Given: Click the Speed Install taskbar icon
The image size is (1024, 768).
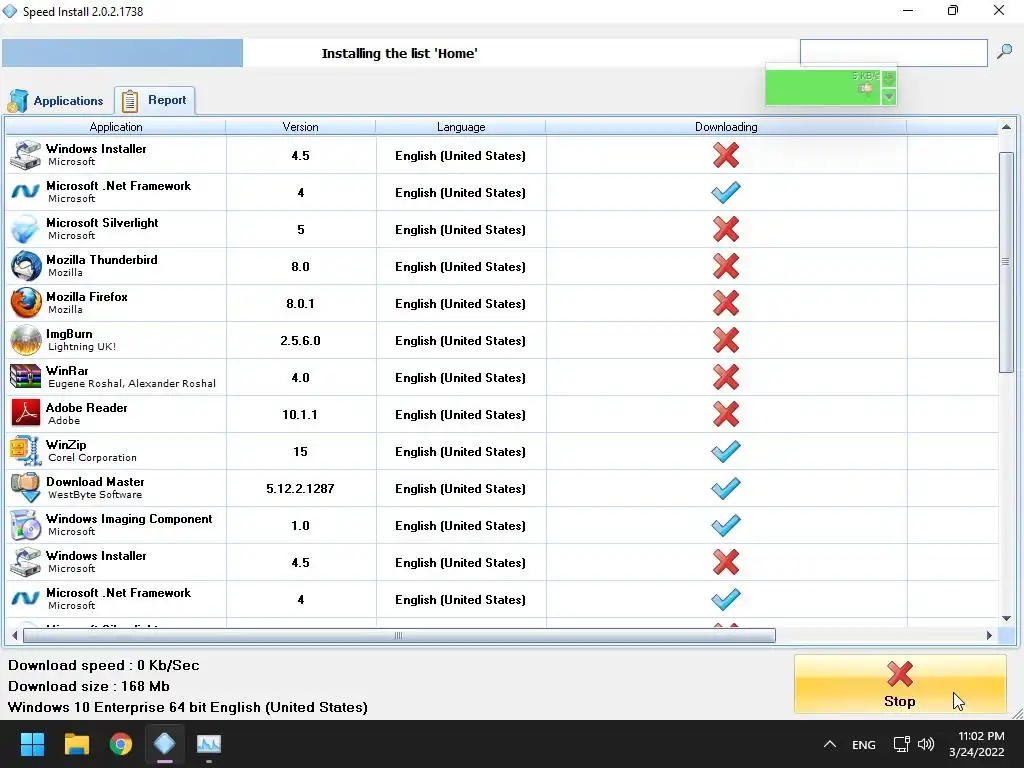Looking at the screenshot, I should (165, 744).
